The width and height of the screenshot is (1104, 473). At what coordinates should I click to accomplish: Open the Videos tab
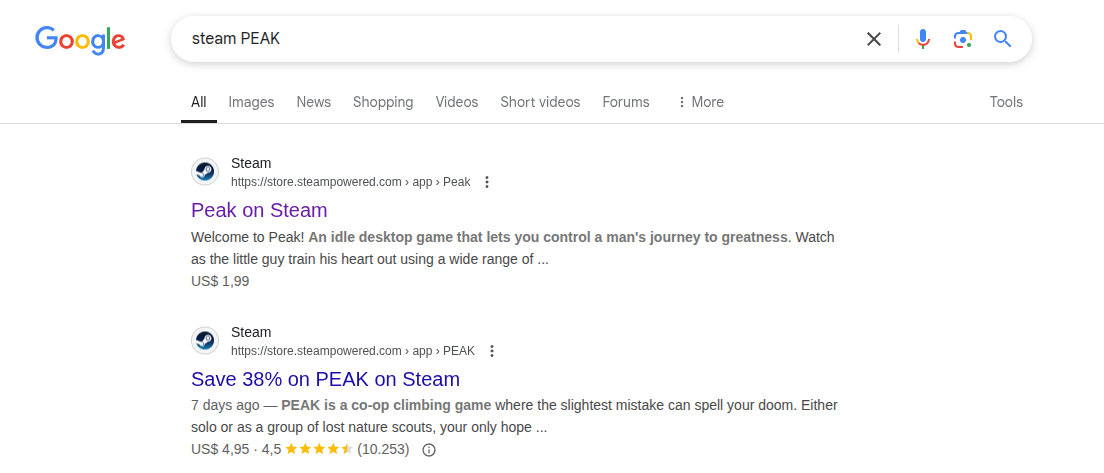point(457,102)
